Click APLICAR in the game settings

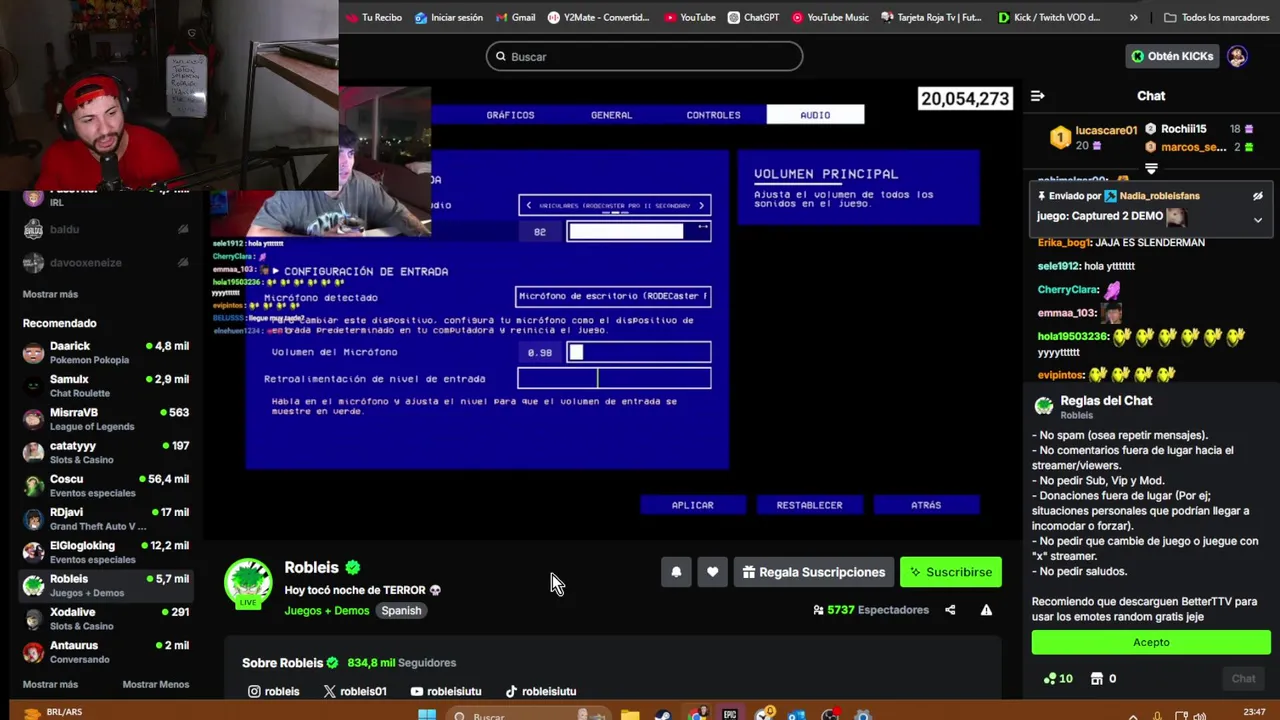692,505
